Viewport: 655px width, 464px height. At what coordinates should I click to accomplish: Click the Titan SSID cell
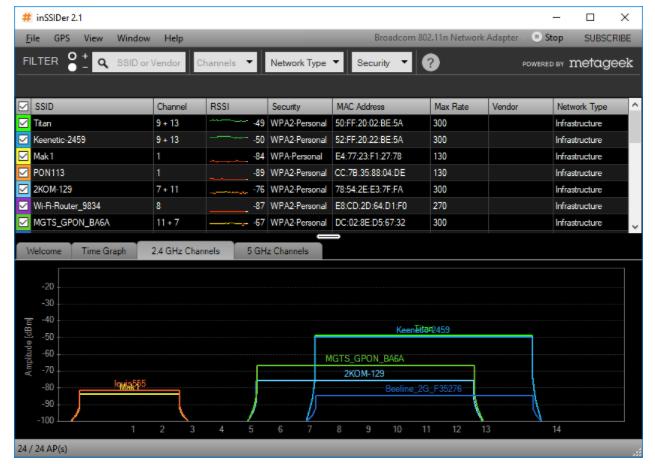pyautogui.click(x=92, y=123)
